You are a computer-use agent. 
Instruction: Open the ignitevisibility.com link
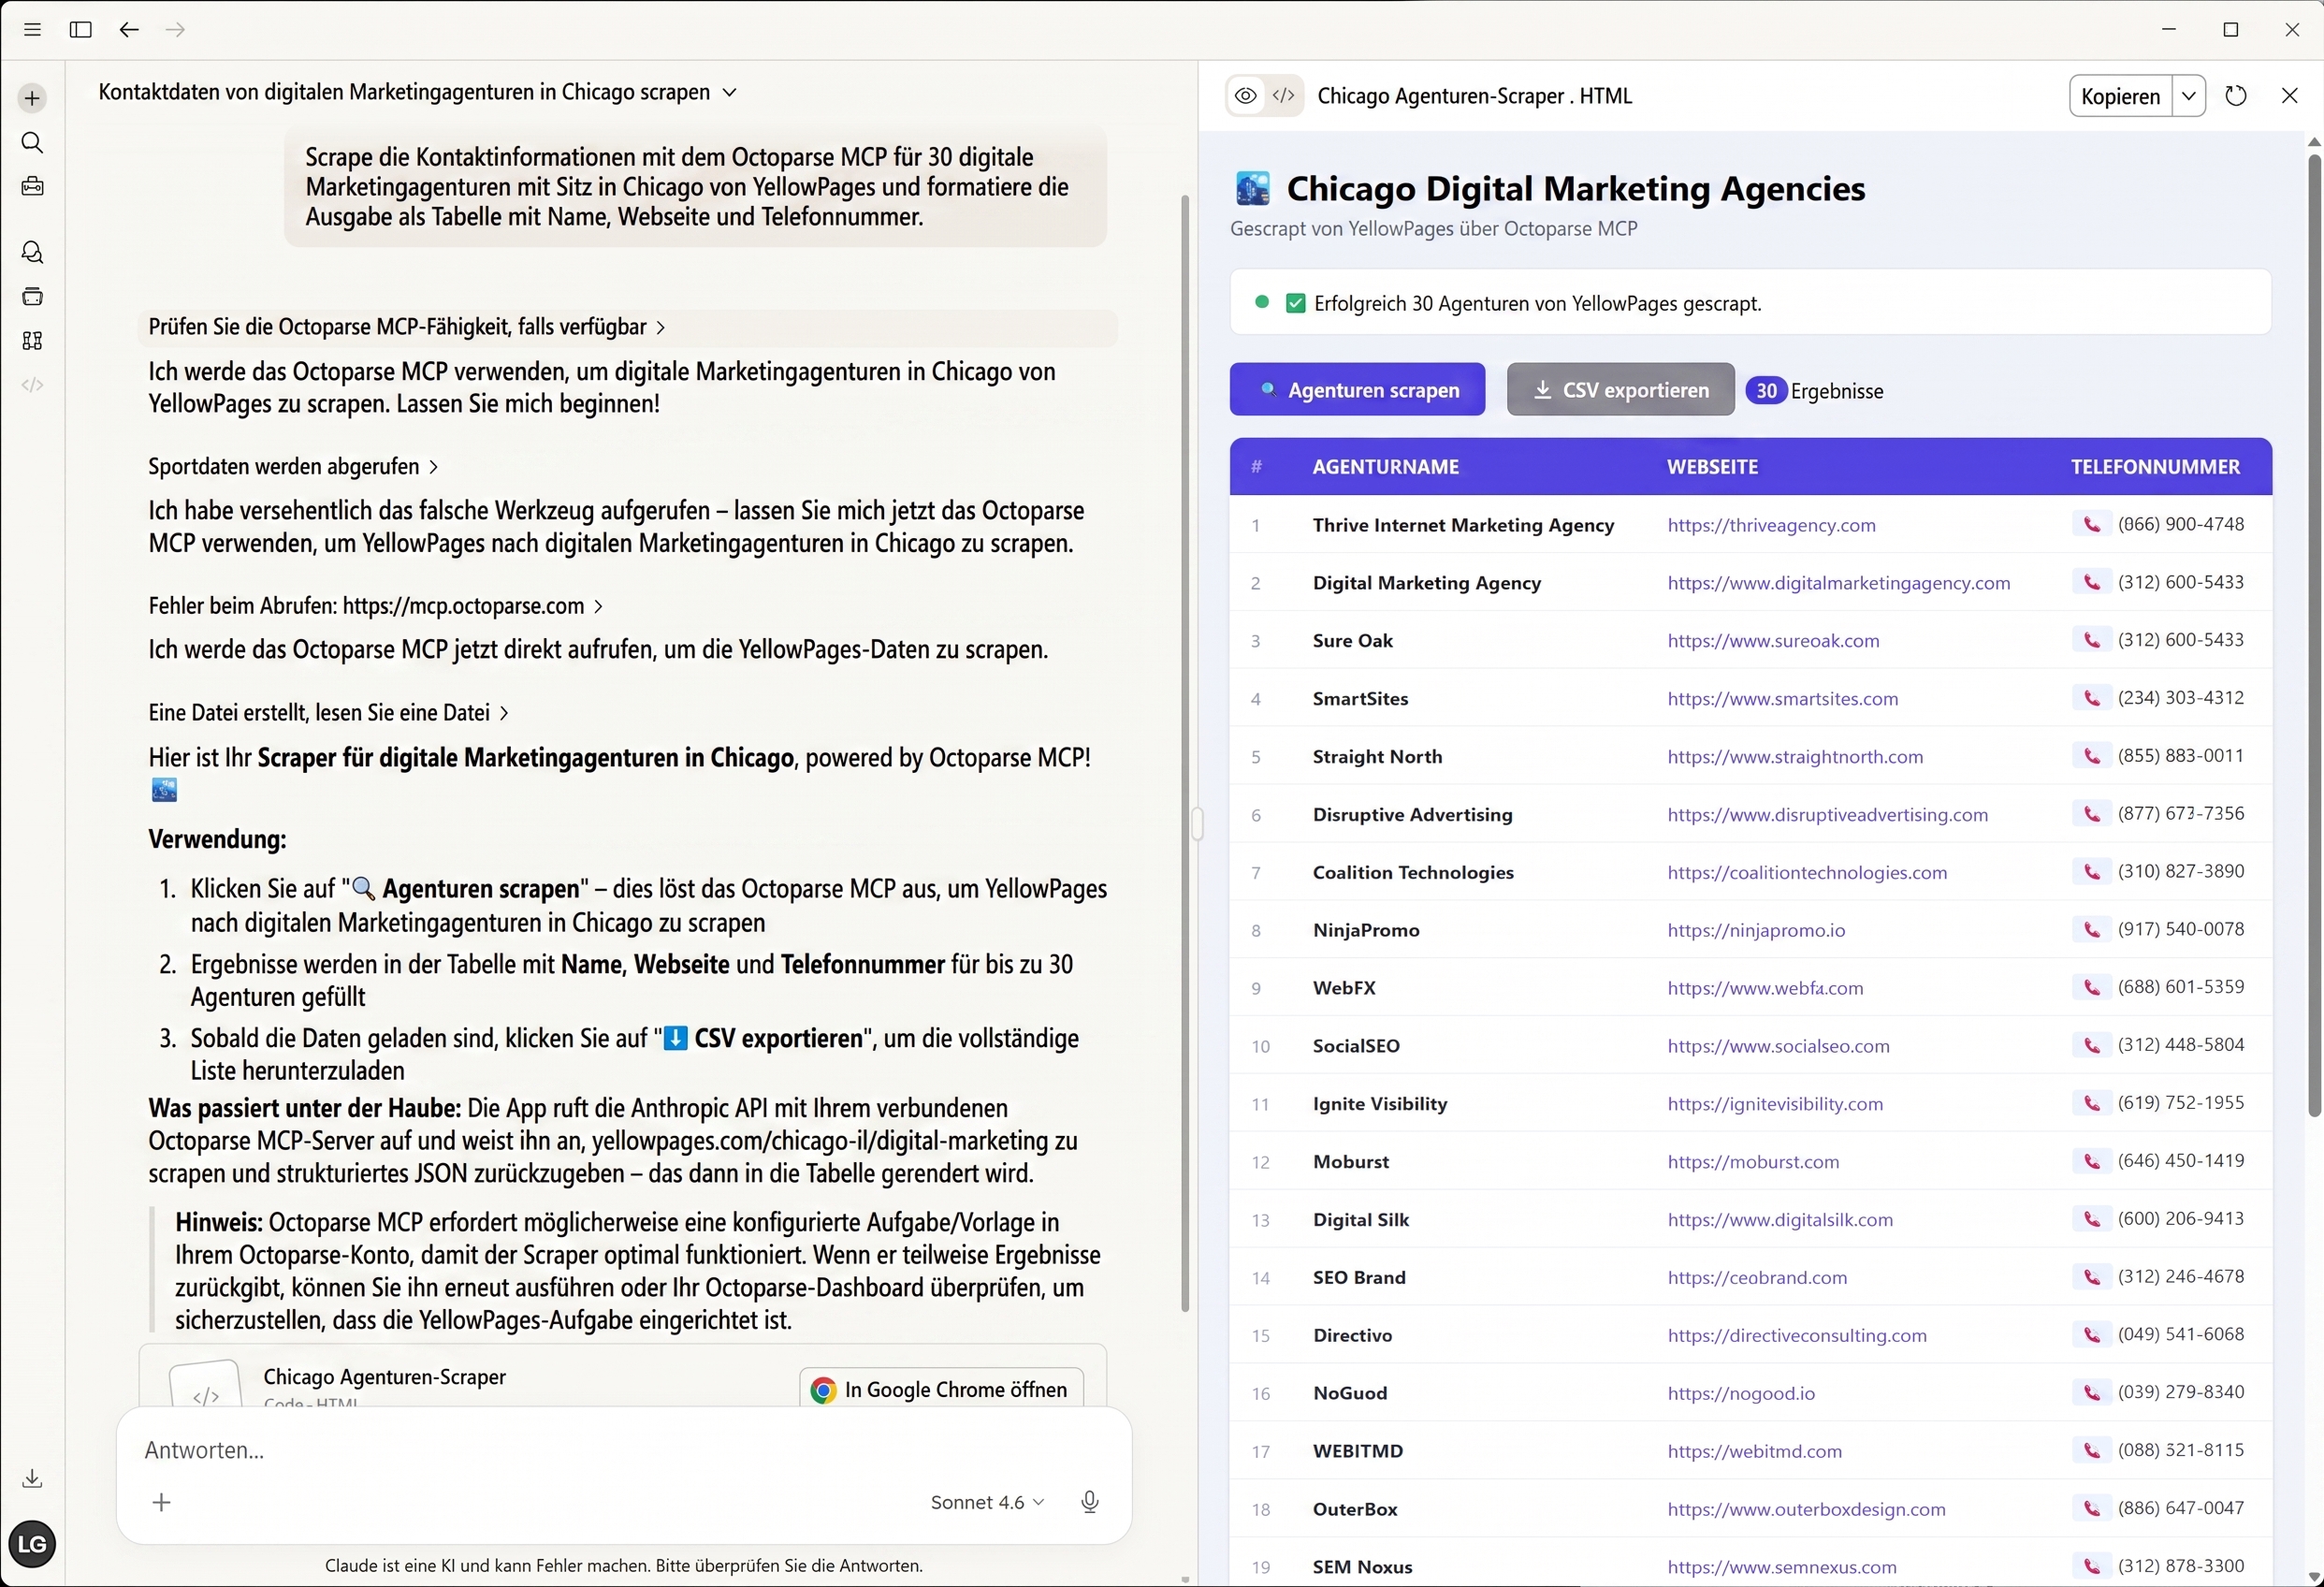1775,1104
